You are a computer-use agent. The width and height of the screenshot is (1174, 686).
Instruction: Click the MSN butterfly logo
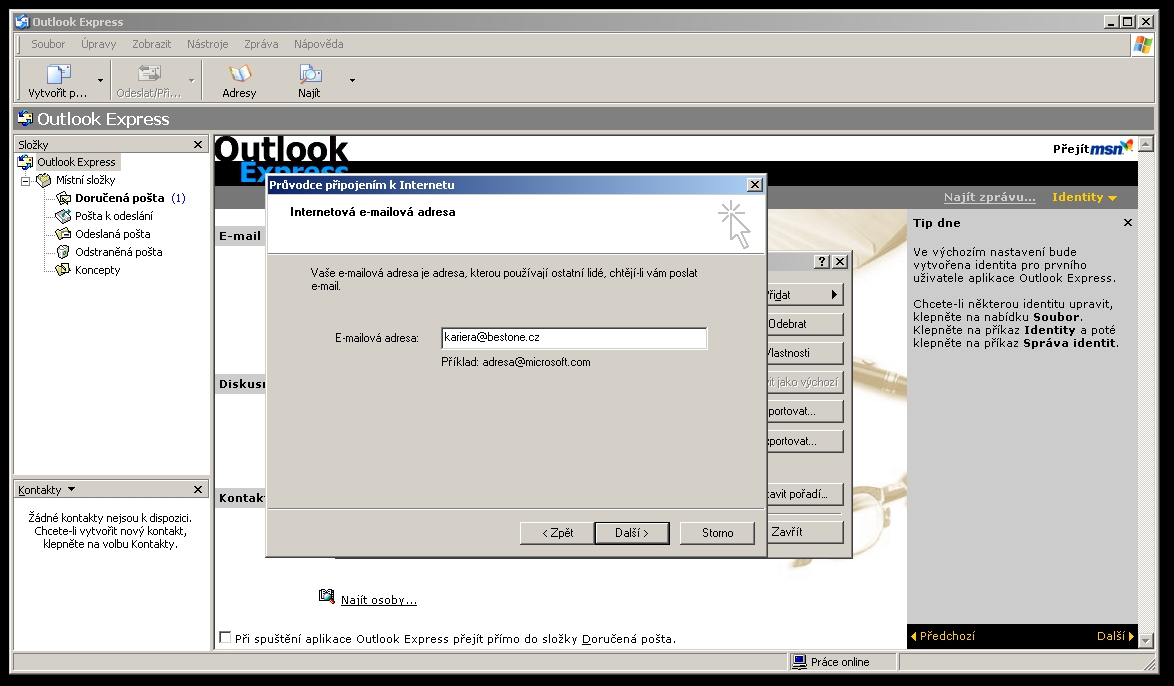tap(1127, 145)
